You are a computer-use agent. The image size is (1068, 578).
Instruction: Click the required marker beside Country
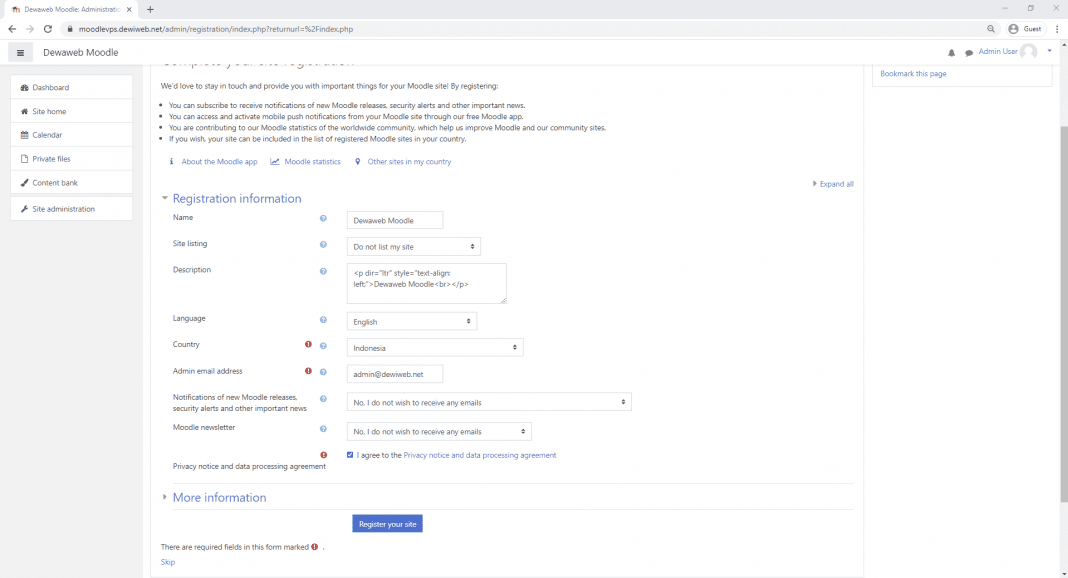click(x=308, y=344)
